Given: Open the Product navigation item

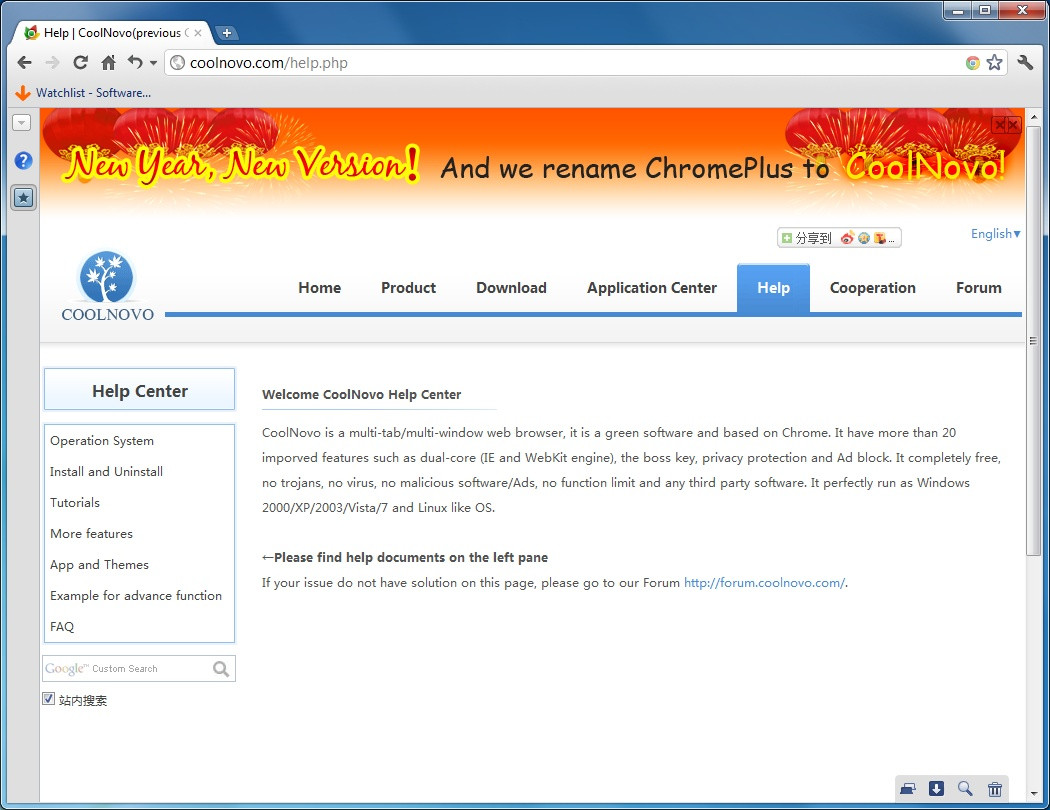Looking at the screenshot, I should click(x=408, y=288).
